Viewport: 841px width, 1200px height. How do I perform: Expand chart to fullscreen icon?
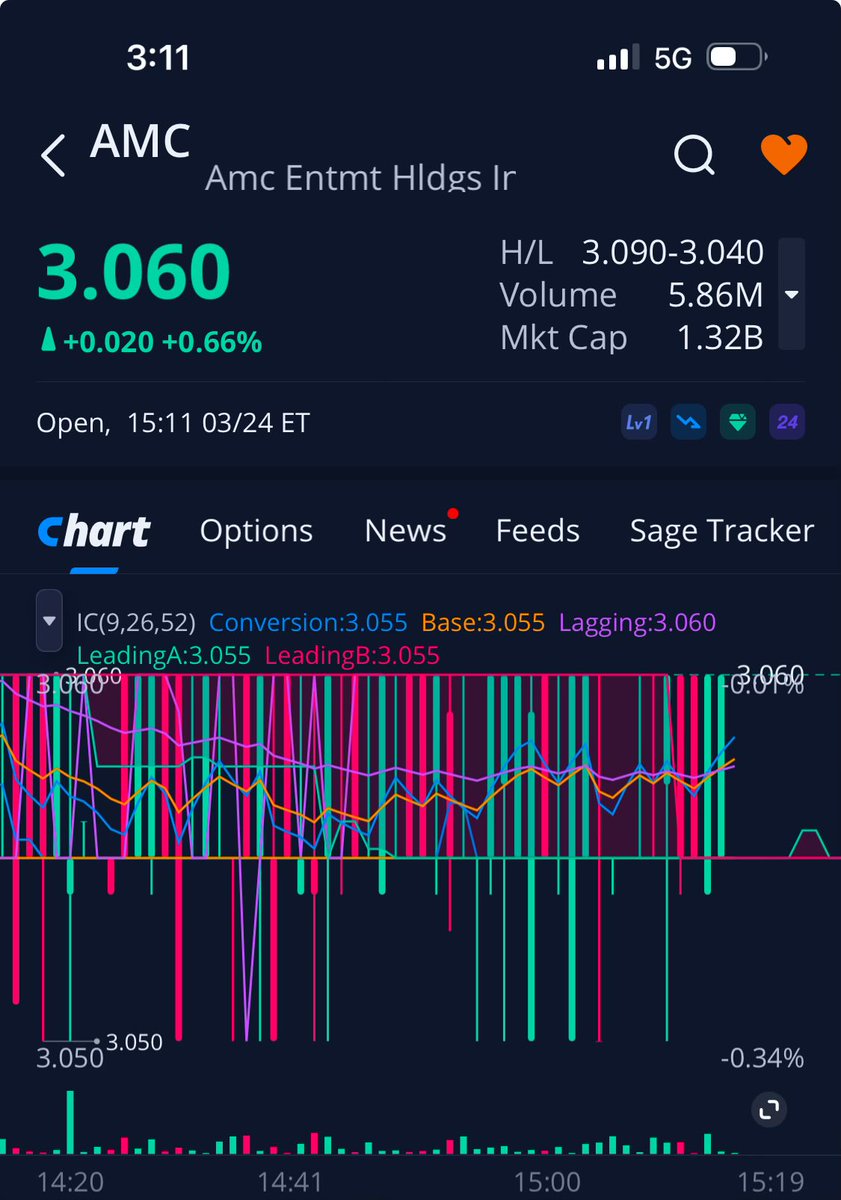pos(769,1108)
